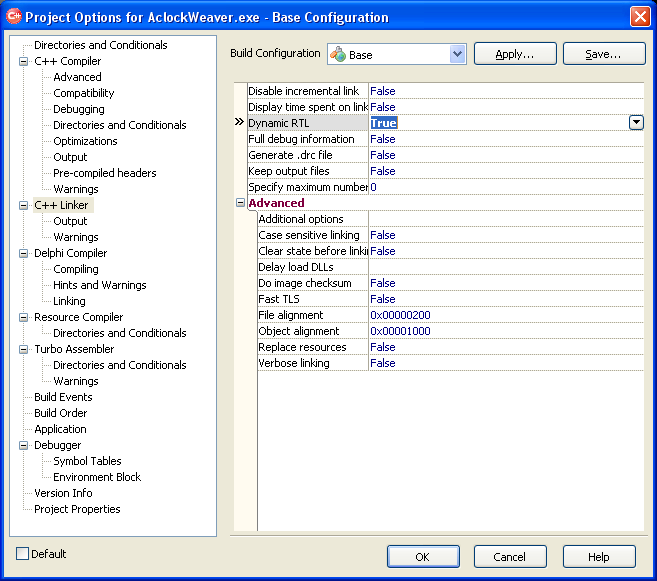Screen dimensions: 657x581
Task: Toggle the Default checkbox
Action: [22, 554]
